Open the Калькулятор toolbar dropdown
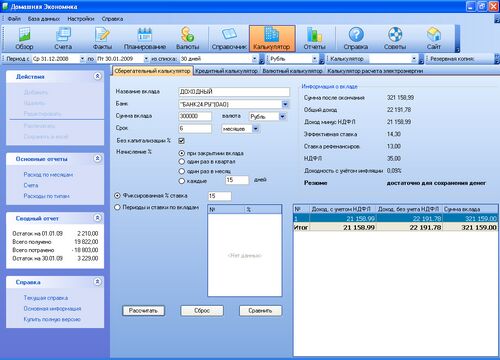The height and width of the screenshot is (360, 500). (414, 59)
